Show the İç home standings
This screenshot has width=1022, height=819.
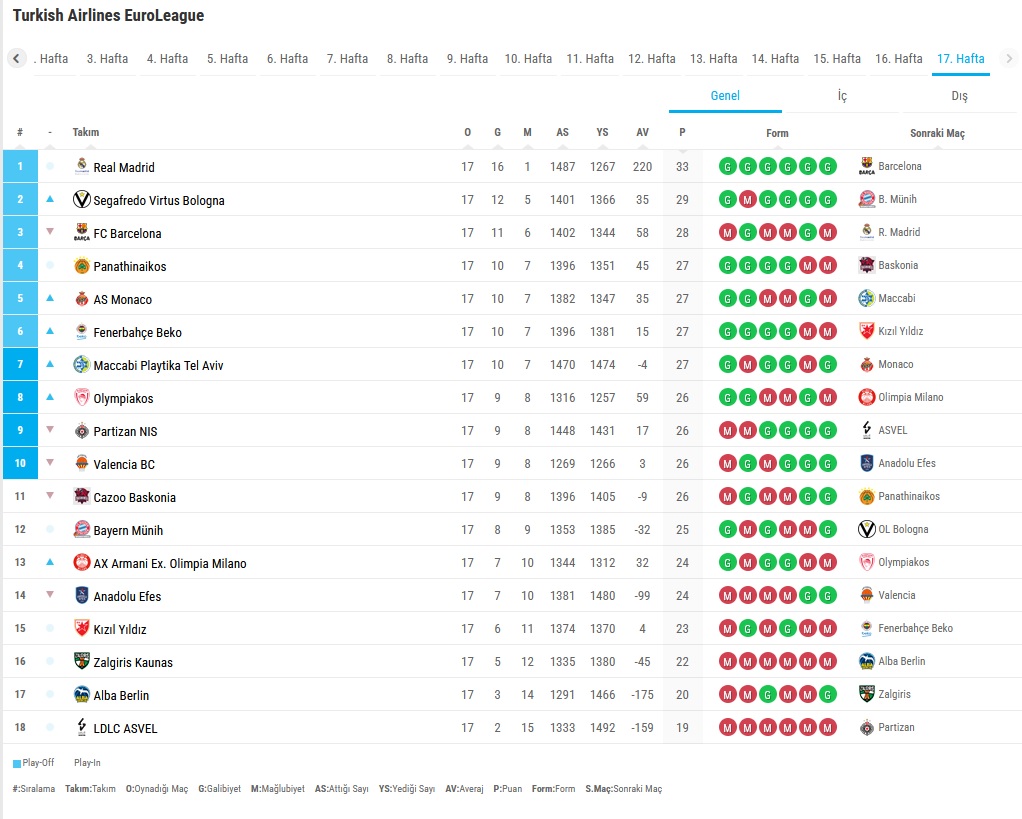[x=842, y=96]
